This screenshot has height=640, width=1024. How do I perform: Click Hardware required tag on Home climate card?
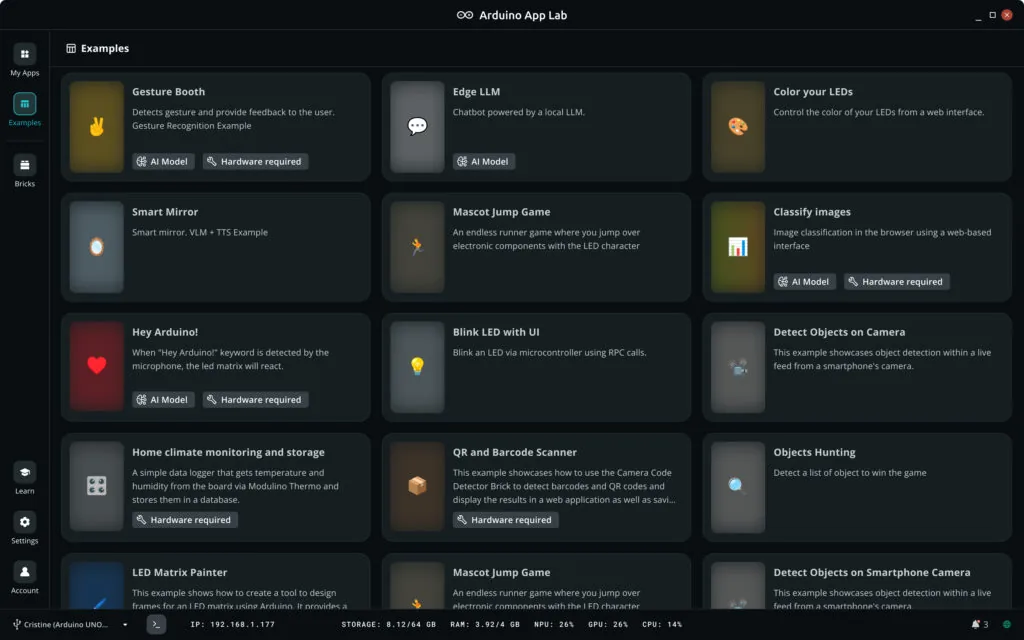185,520
